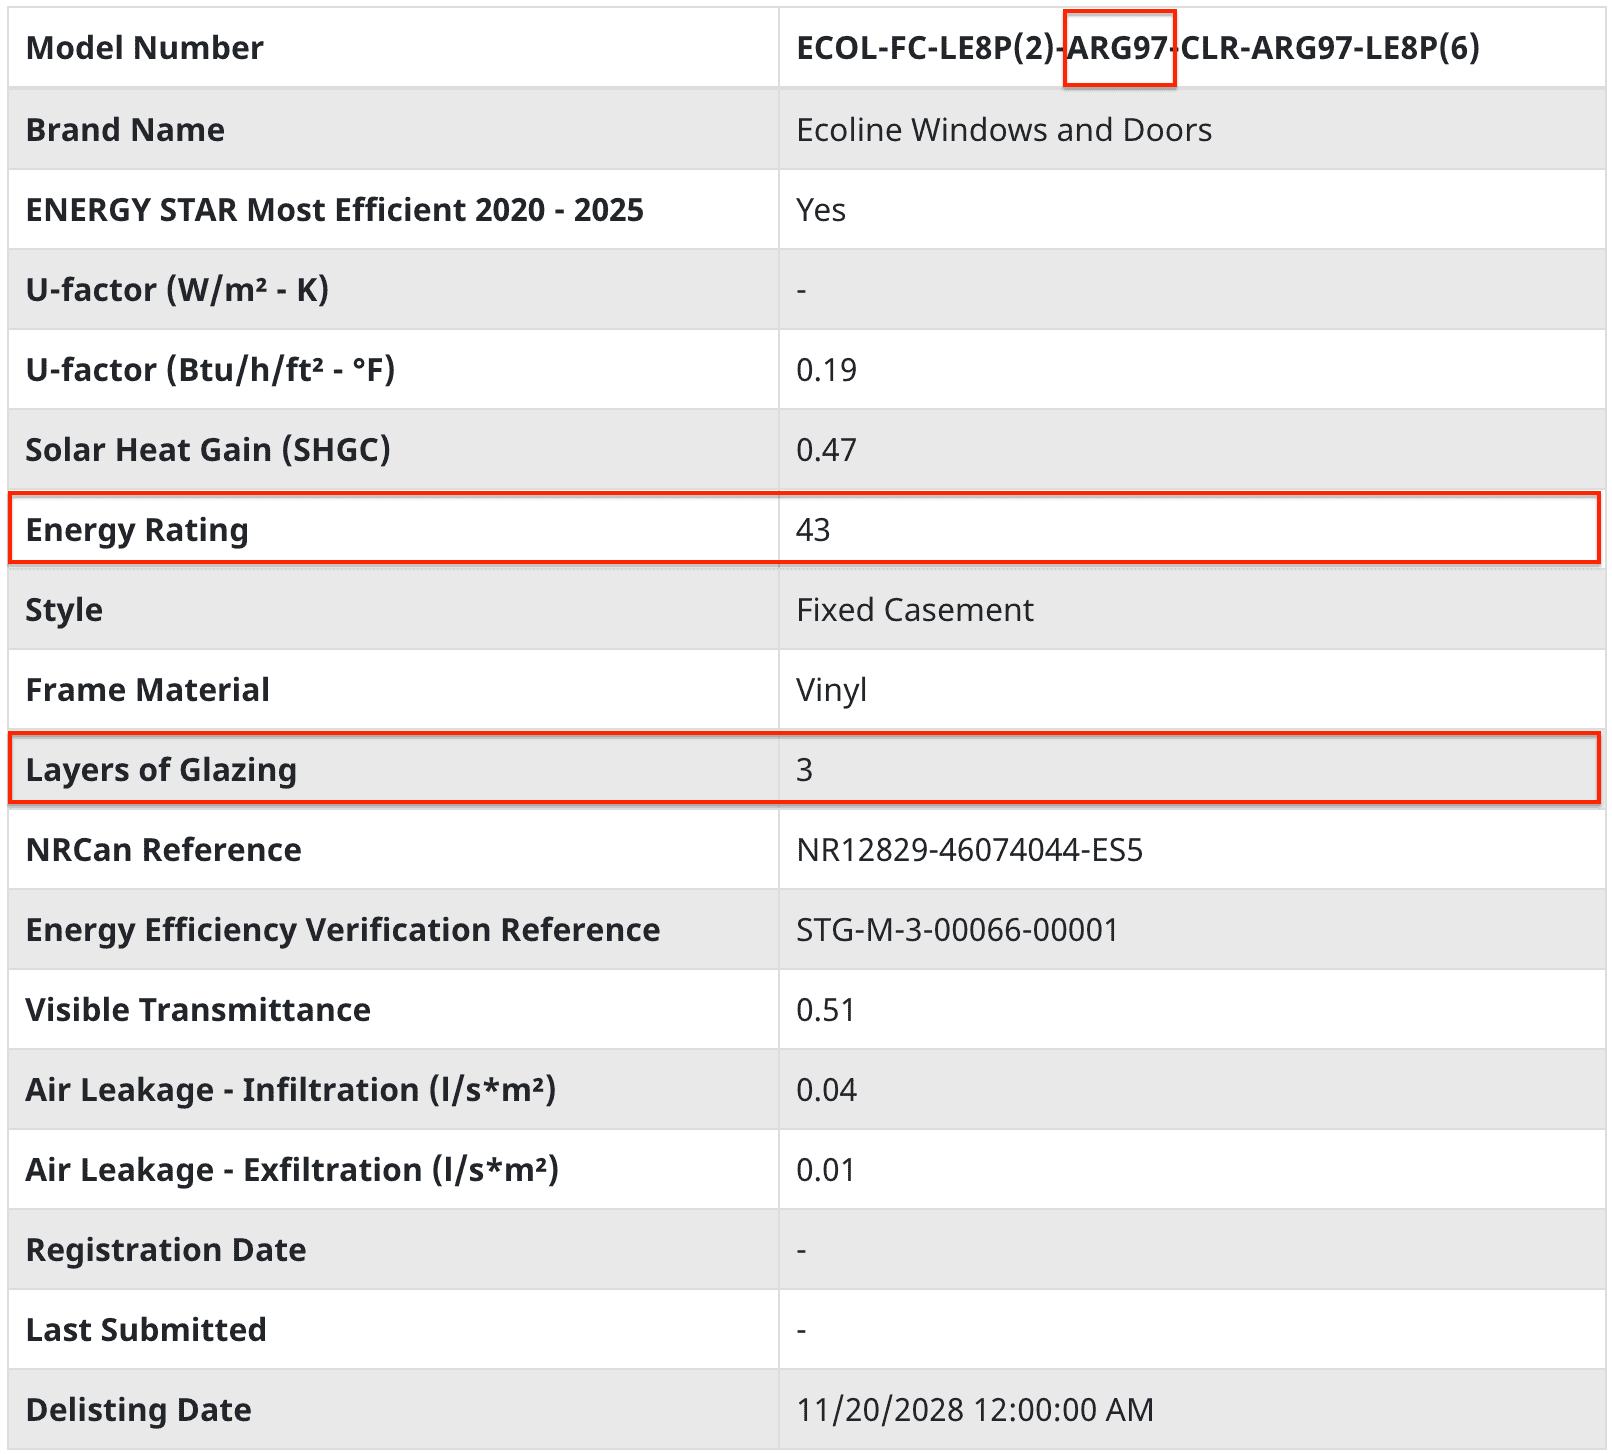Screen dimensions: 1612x1454
Task: Click the Air Leakage Infiltration value 0.04
Action: (826, 1090)
